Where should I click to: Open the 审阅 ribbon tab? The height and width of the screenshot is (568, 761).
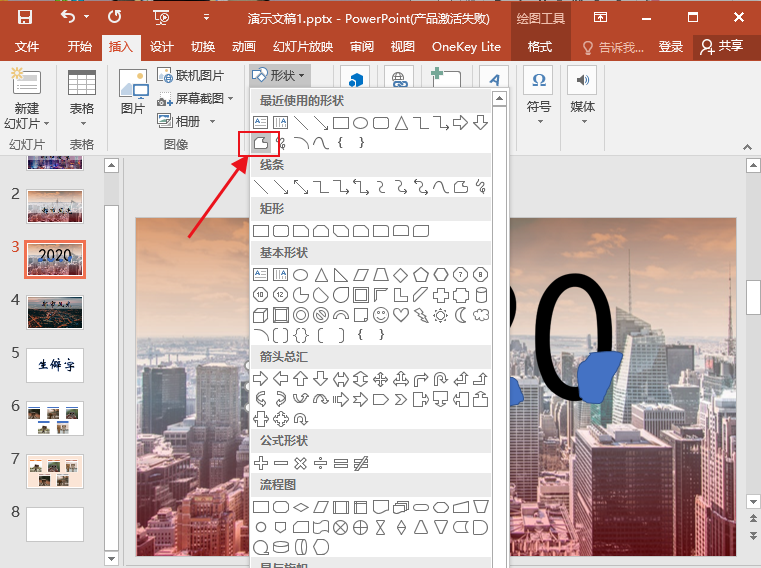(362, 47)
